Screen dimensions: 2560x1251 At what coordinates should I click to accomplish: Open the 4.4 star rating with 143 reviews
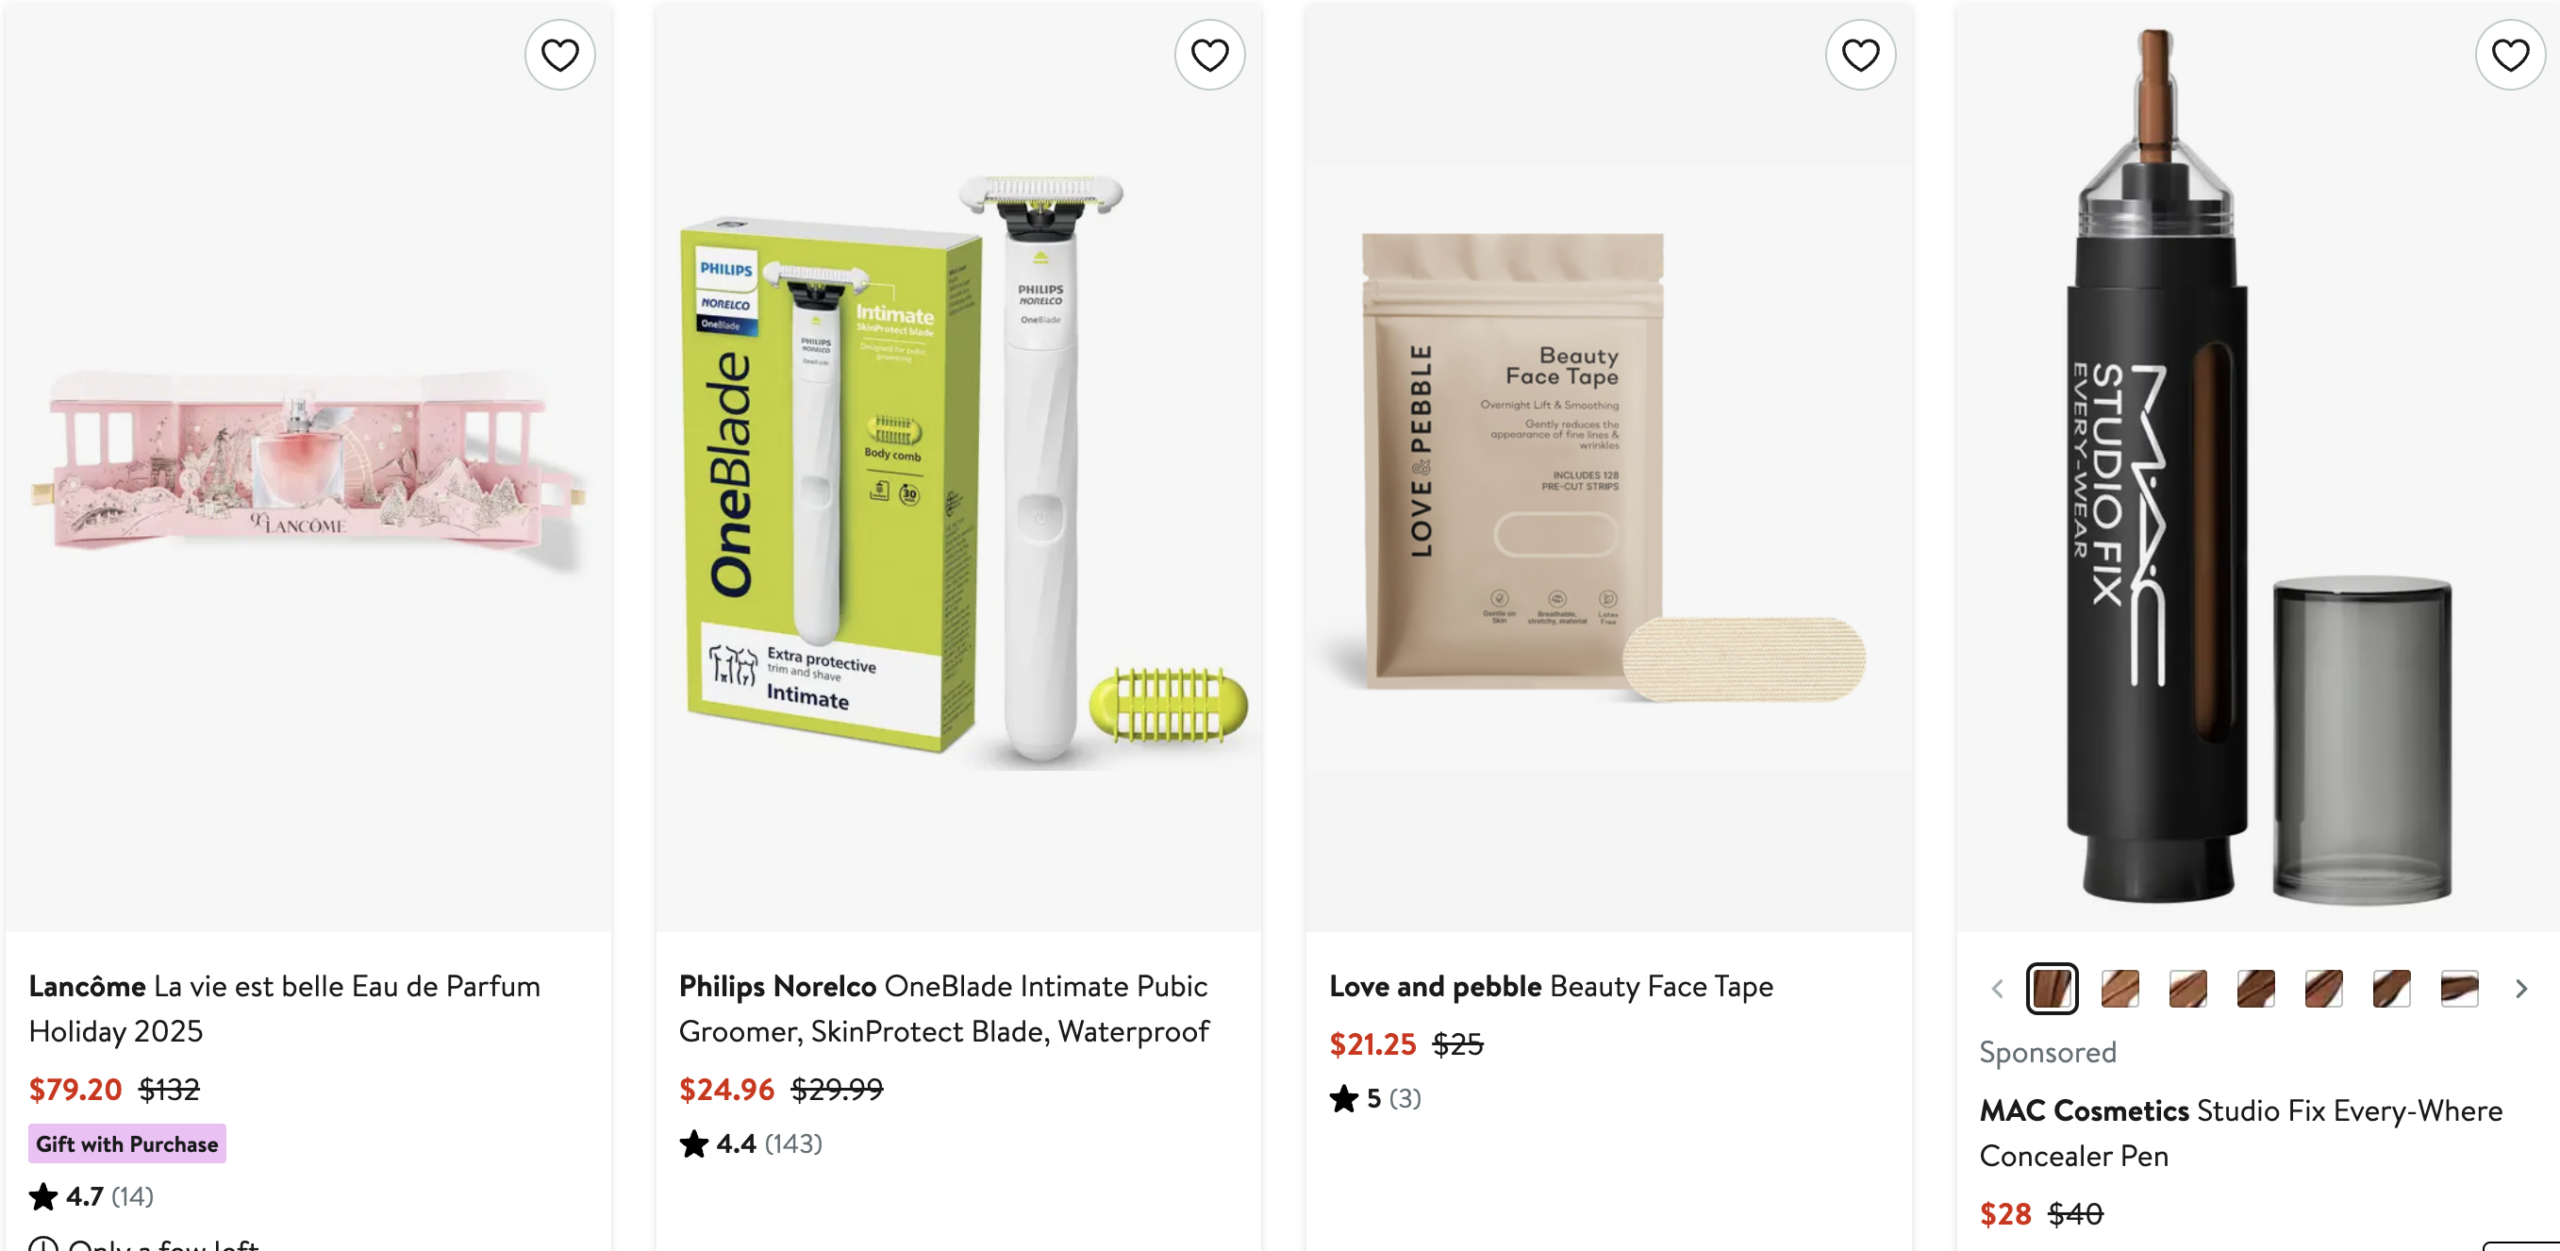coord(751,1144)
